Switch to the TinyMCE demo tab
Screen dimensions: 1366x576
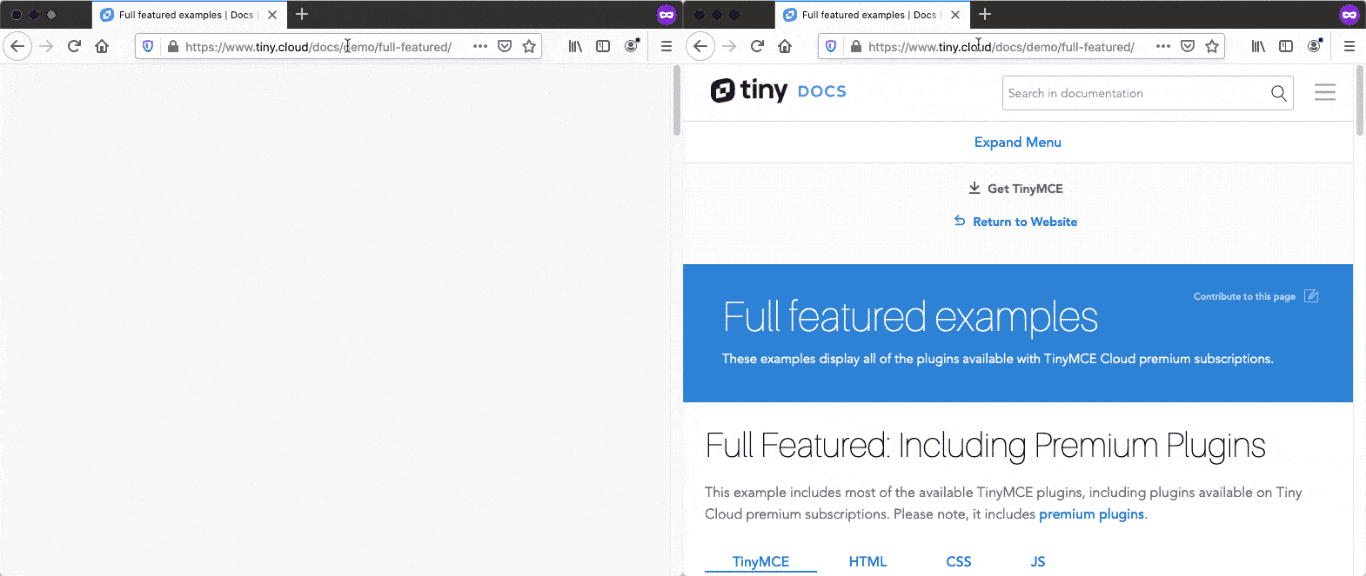click(761, 561)
